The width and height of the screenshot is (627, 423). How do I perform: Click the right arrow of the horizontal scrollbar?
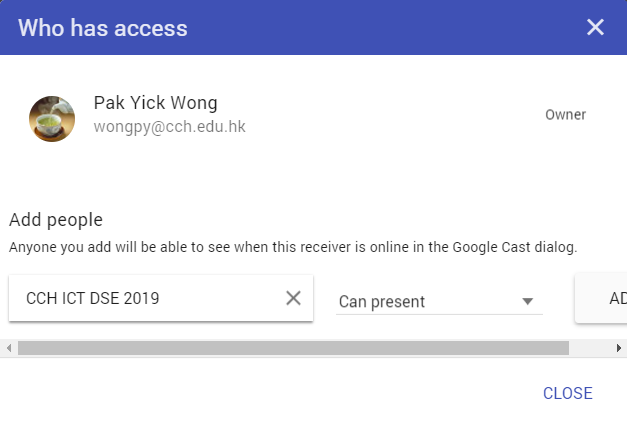pyautogui.click(x=620, y=348)
